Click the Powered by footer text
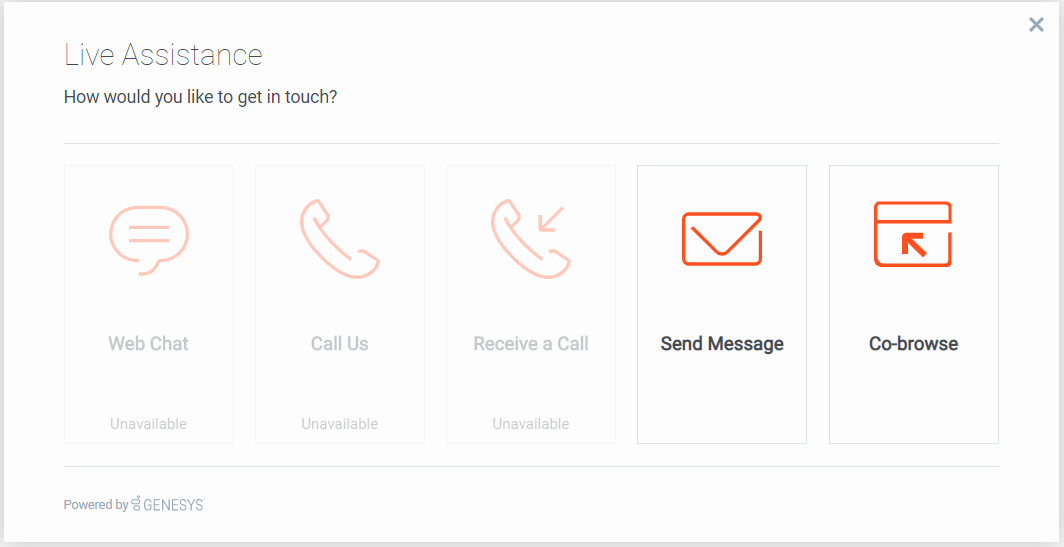Viewport: 1064px width, 547px height. [96, 504]
